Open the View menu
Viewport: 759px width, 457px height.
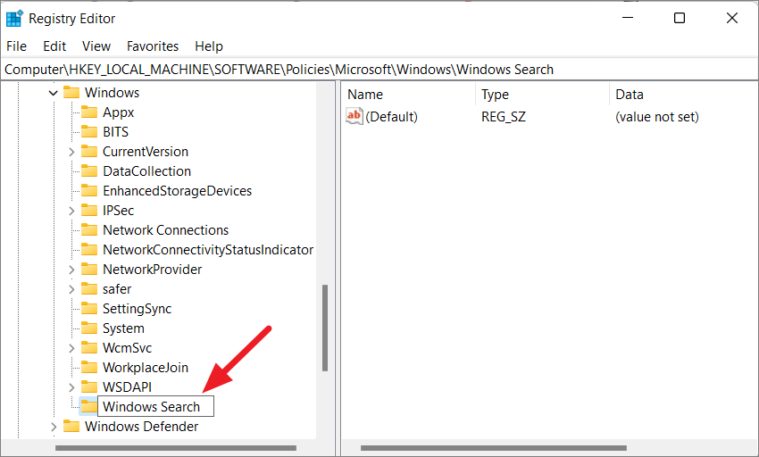pyautogui.click(x=96, y=46)
